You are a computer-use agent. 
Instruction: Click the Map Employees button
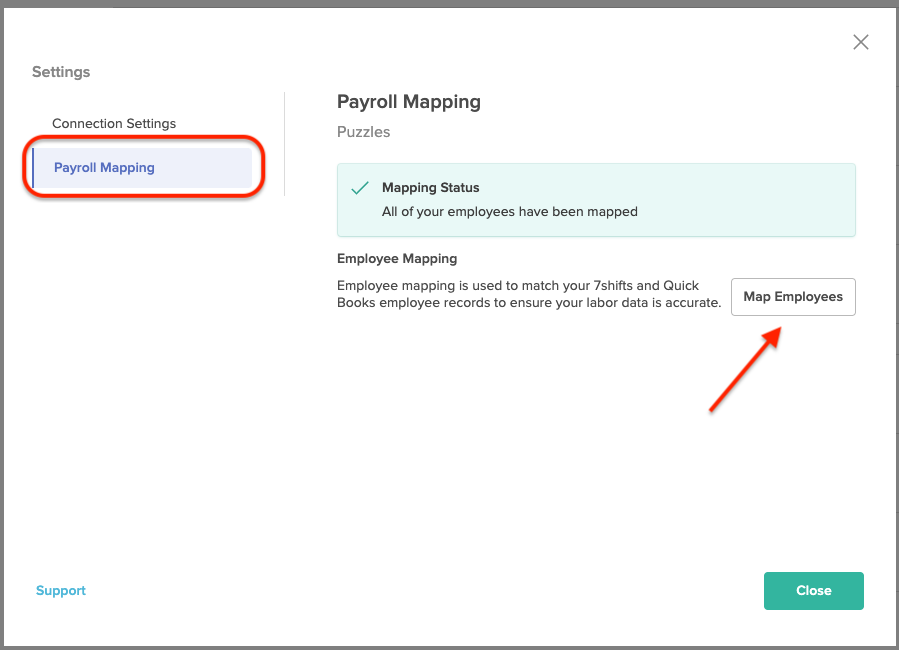point(793,297)
